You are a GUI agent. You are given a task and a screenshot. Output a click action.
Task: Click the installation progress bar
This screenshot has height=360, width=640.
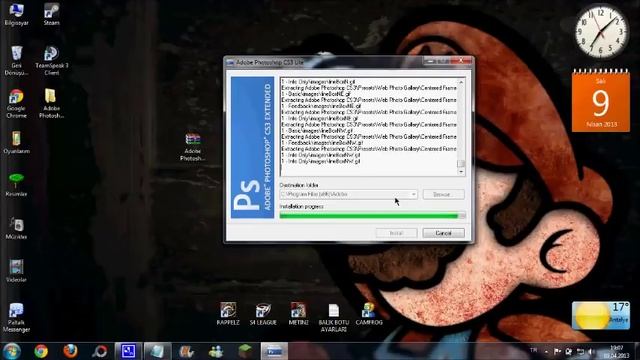tap(372, 216)
